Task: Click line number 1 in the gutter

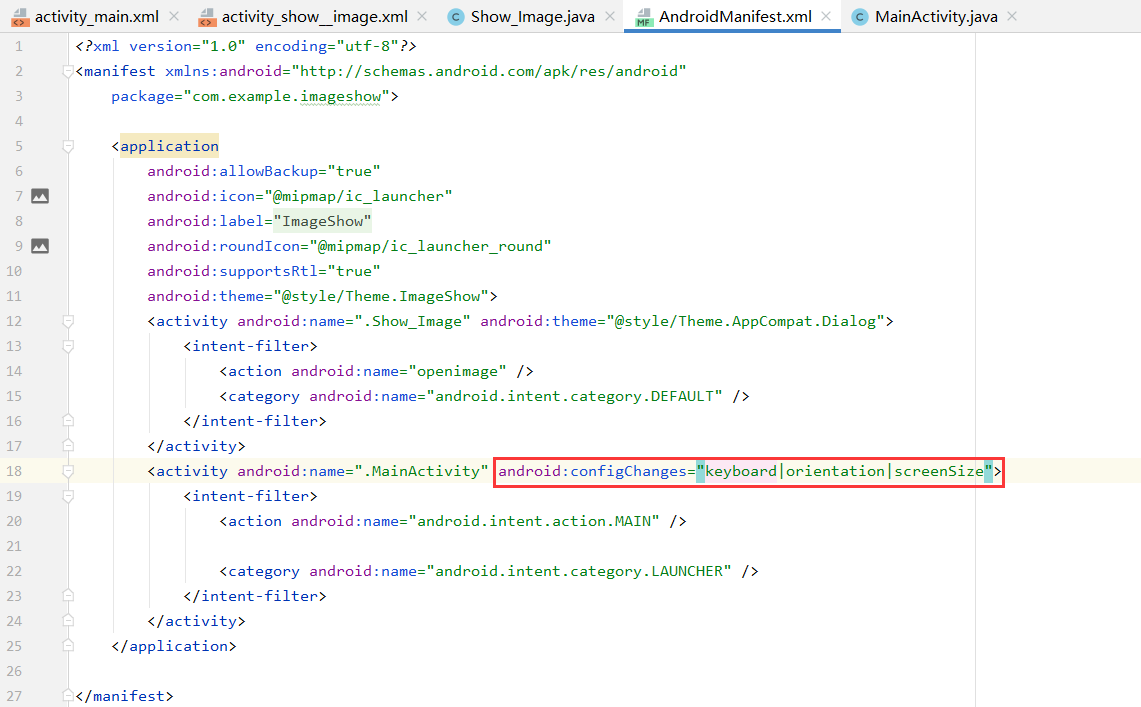Action: click(19, 47)
